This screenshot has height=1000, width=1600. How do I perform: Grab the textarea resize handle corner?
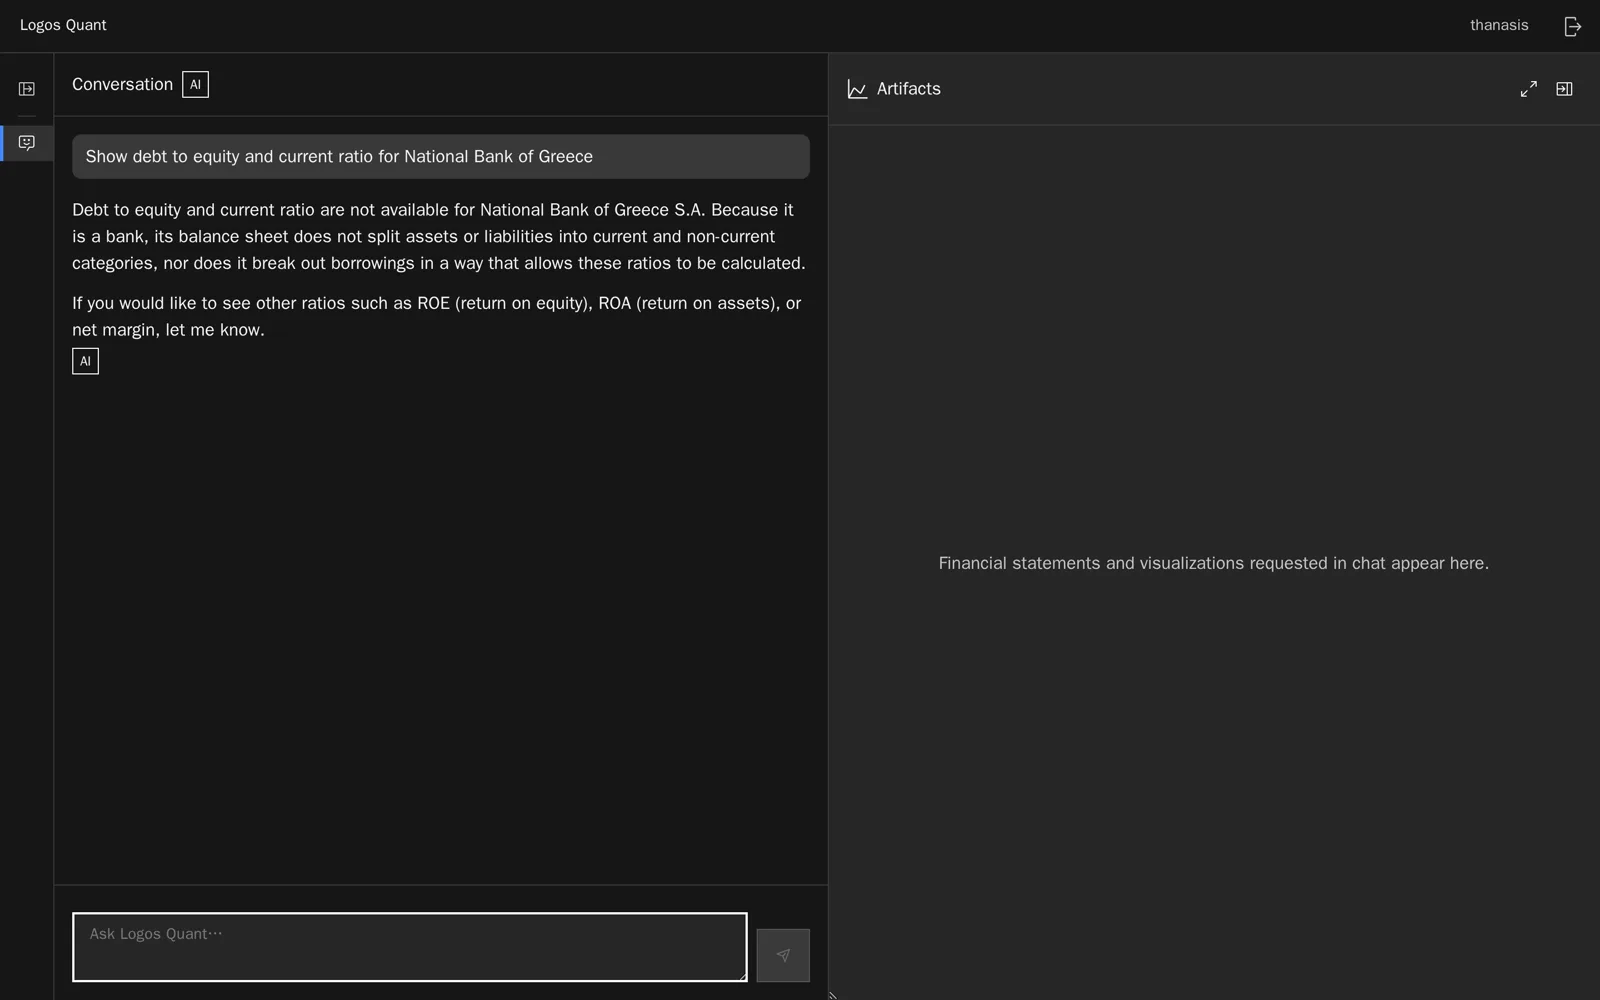coord(742,976)
